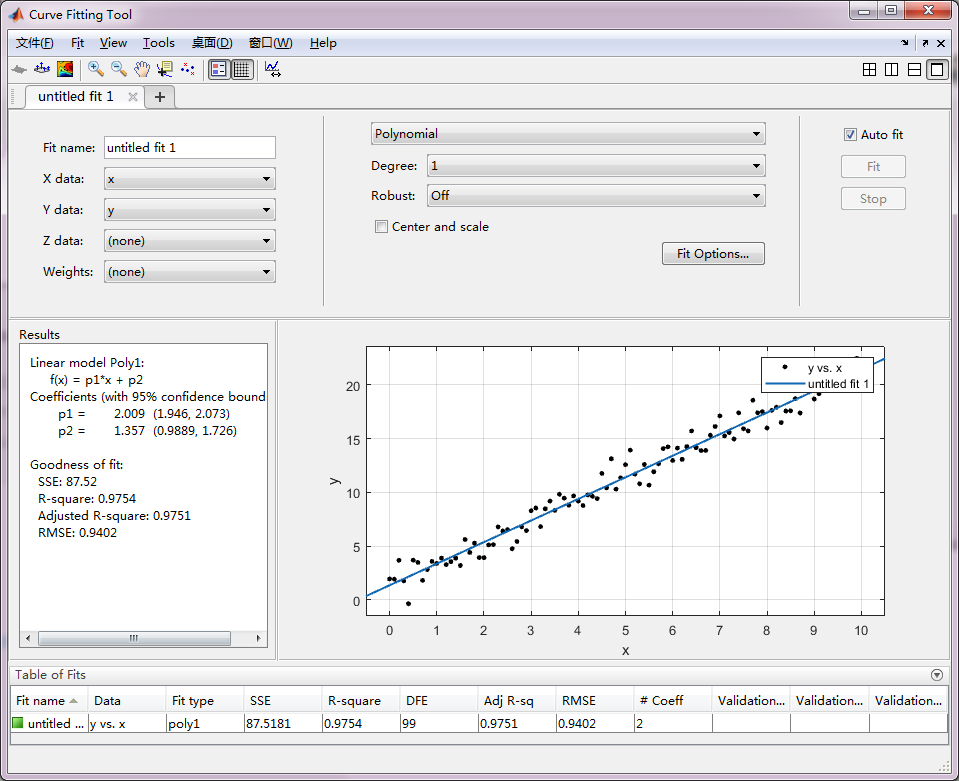
Task: Toggle the Grid toolbar button
Action: click(242, 69)
